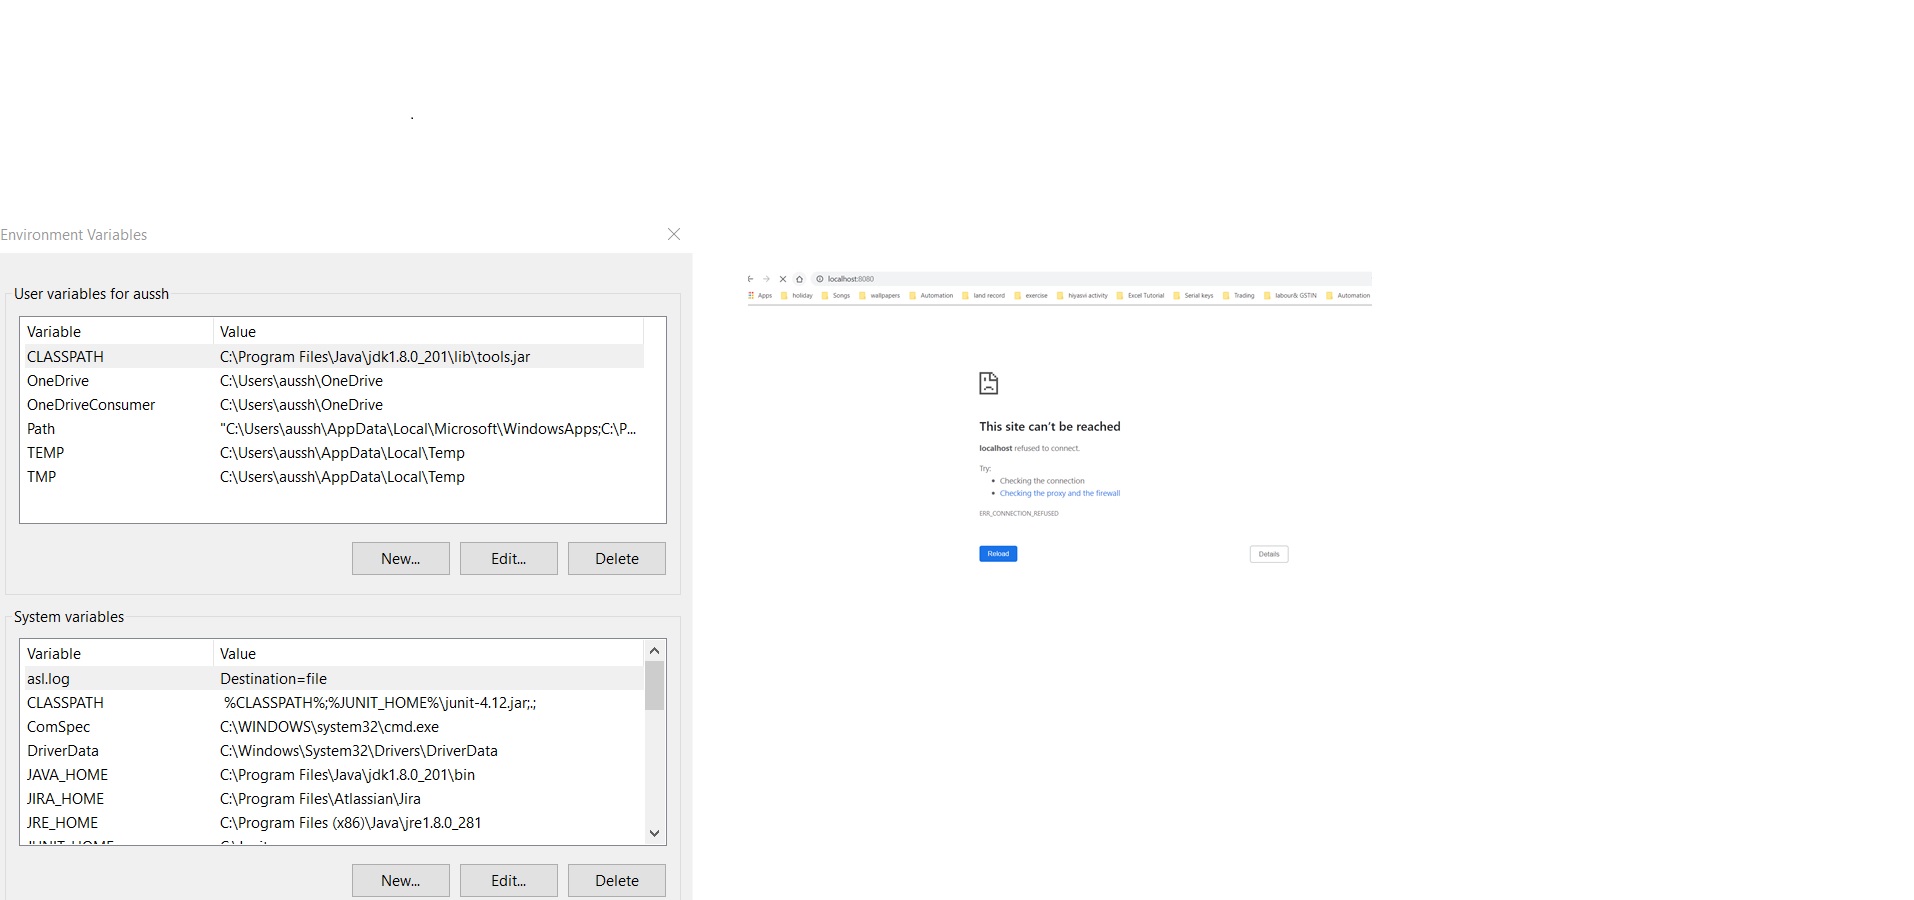Screen dimensions: 1914x900
Task: Click the localhost:8080 address bar
Action: 1090,279
